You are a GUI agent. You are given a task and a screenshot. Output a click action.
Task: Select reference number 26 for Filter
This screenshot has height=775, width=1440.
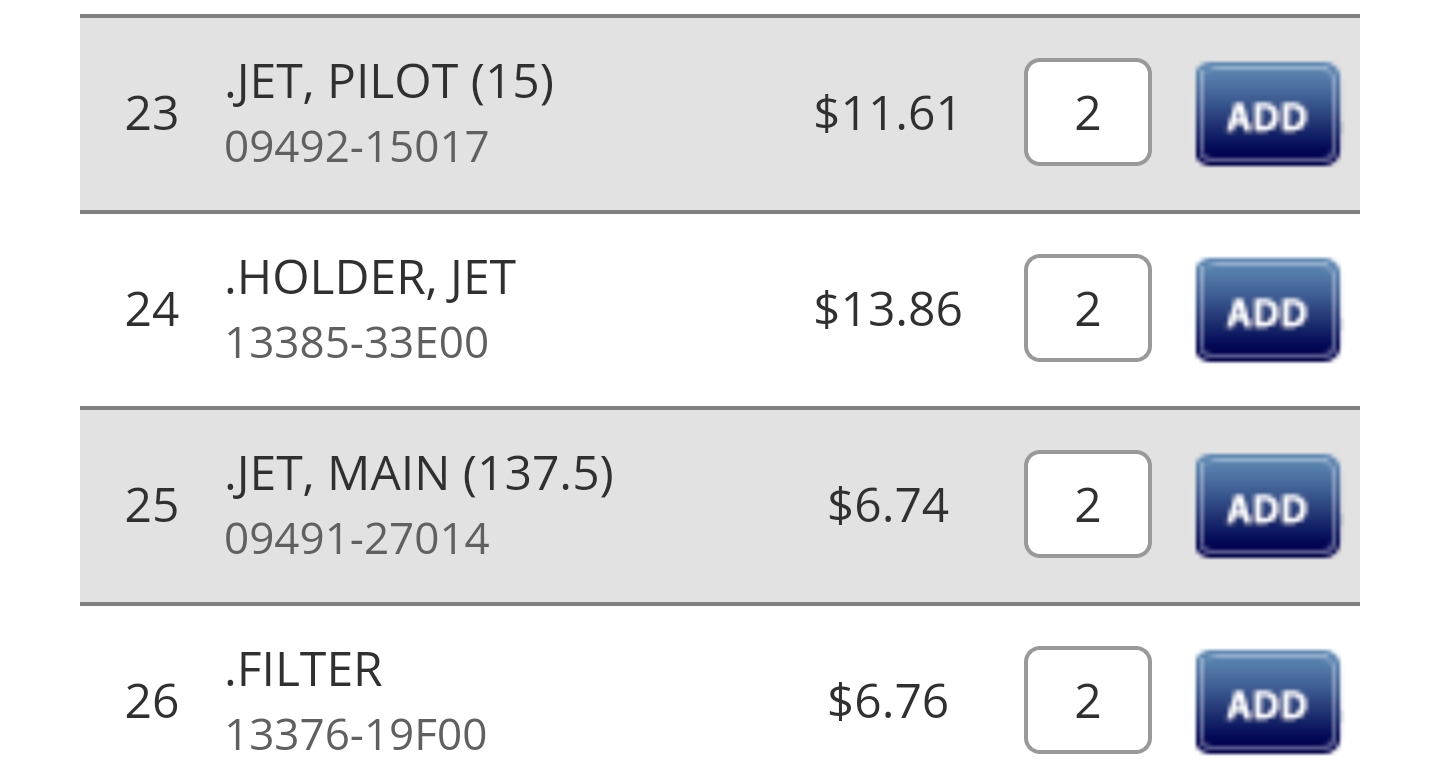click(x=152, y=701)
